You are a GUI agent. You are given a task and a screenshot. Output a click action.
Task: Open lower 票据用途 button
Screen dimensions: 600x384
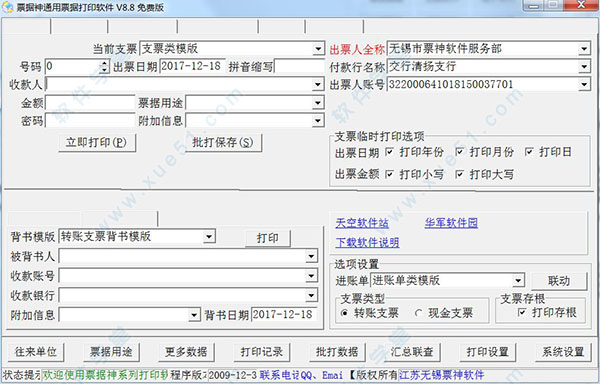(x=111, y=351)
